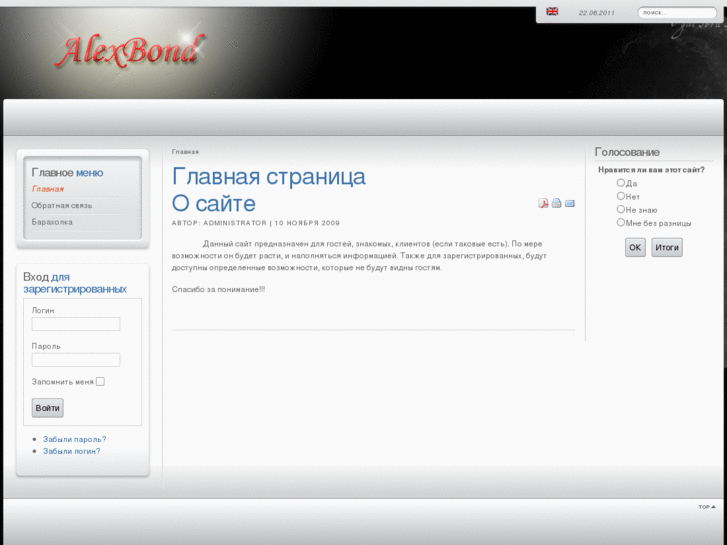Submit the poll with OK button
The height and width of the screenshot is (545, 727).
635,247
